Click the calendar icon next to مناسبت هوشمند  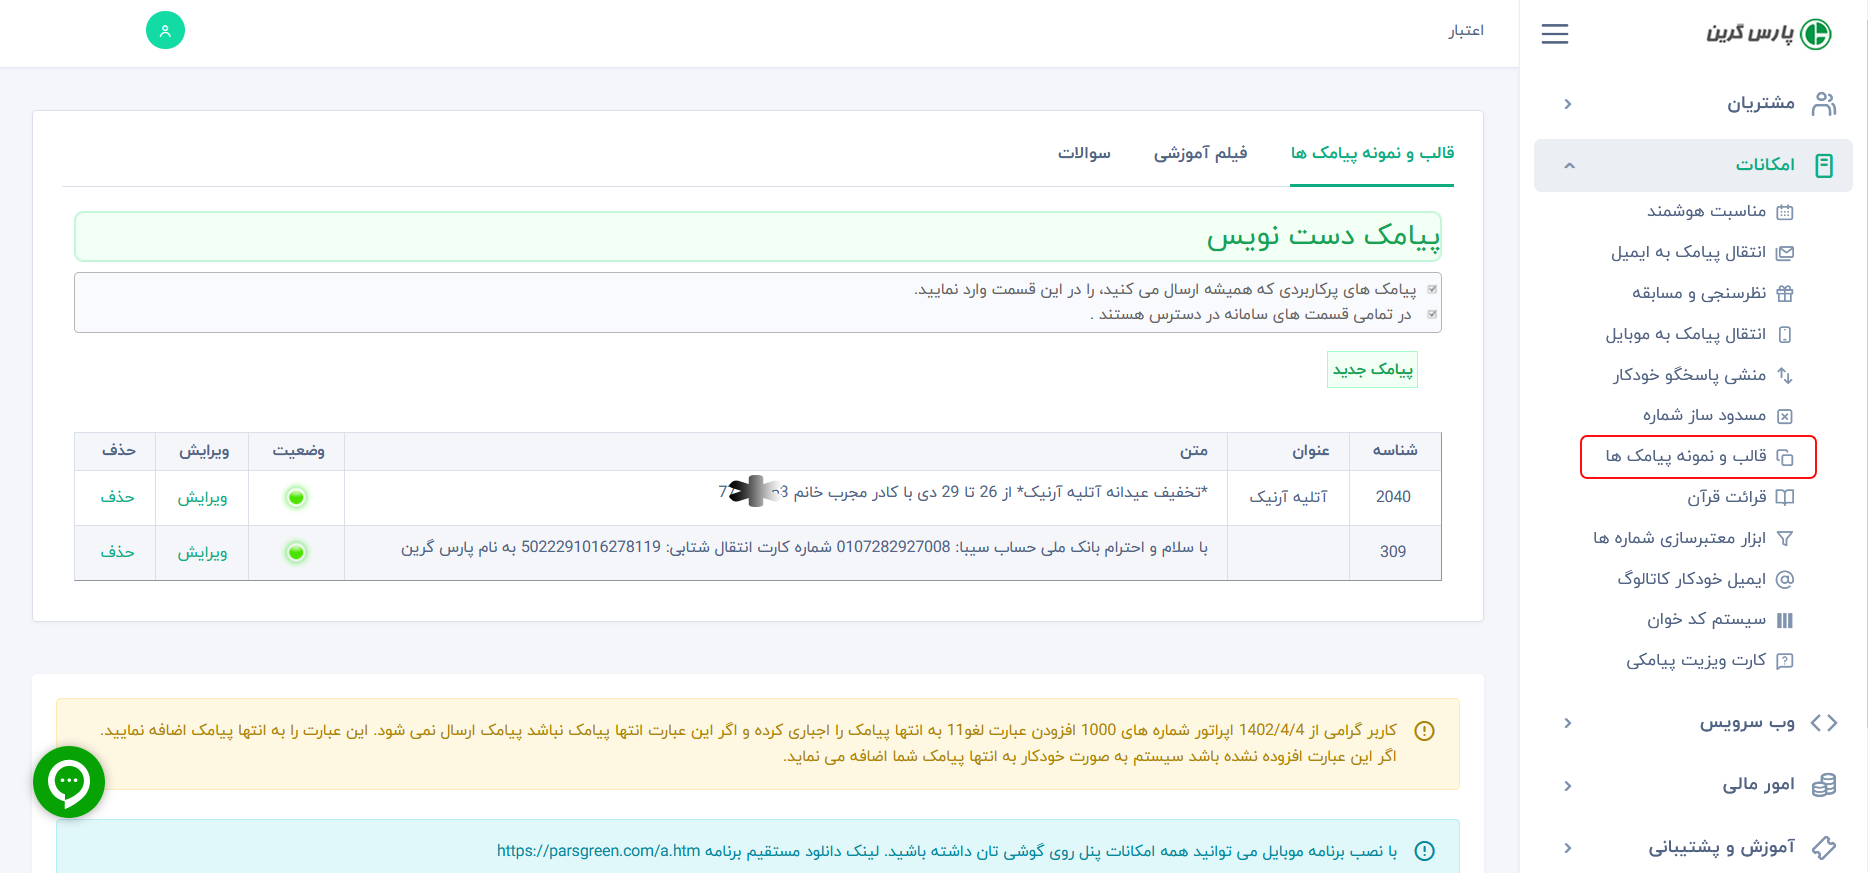tap(1784, 212)
